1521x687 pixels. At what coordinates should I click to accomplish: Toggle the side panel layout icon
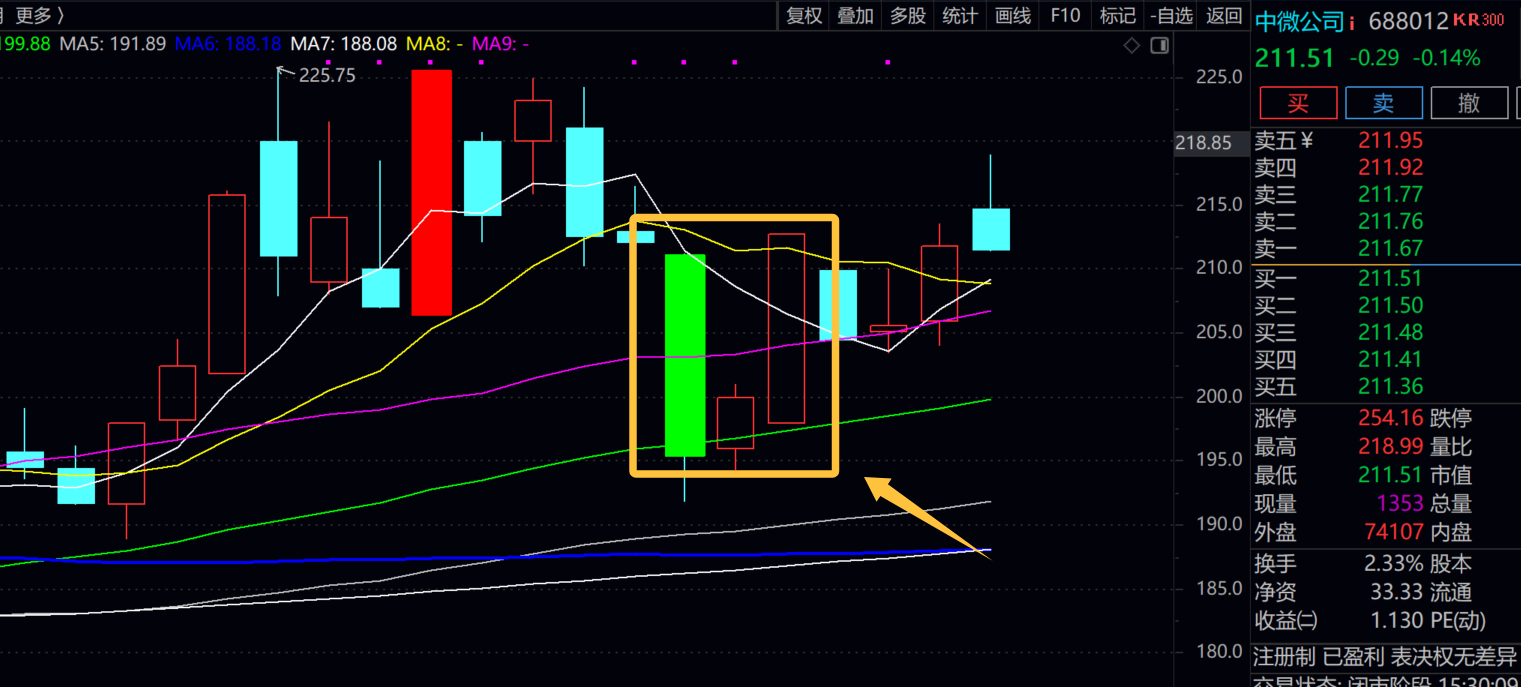[x=1160, y=45]
